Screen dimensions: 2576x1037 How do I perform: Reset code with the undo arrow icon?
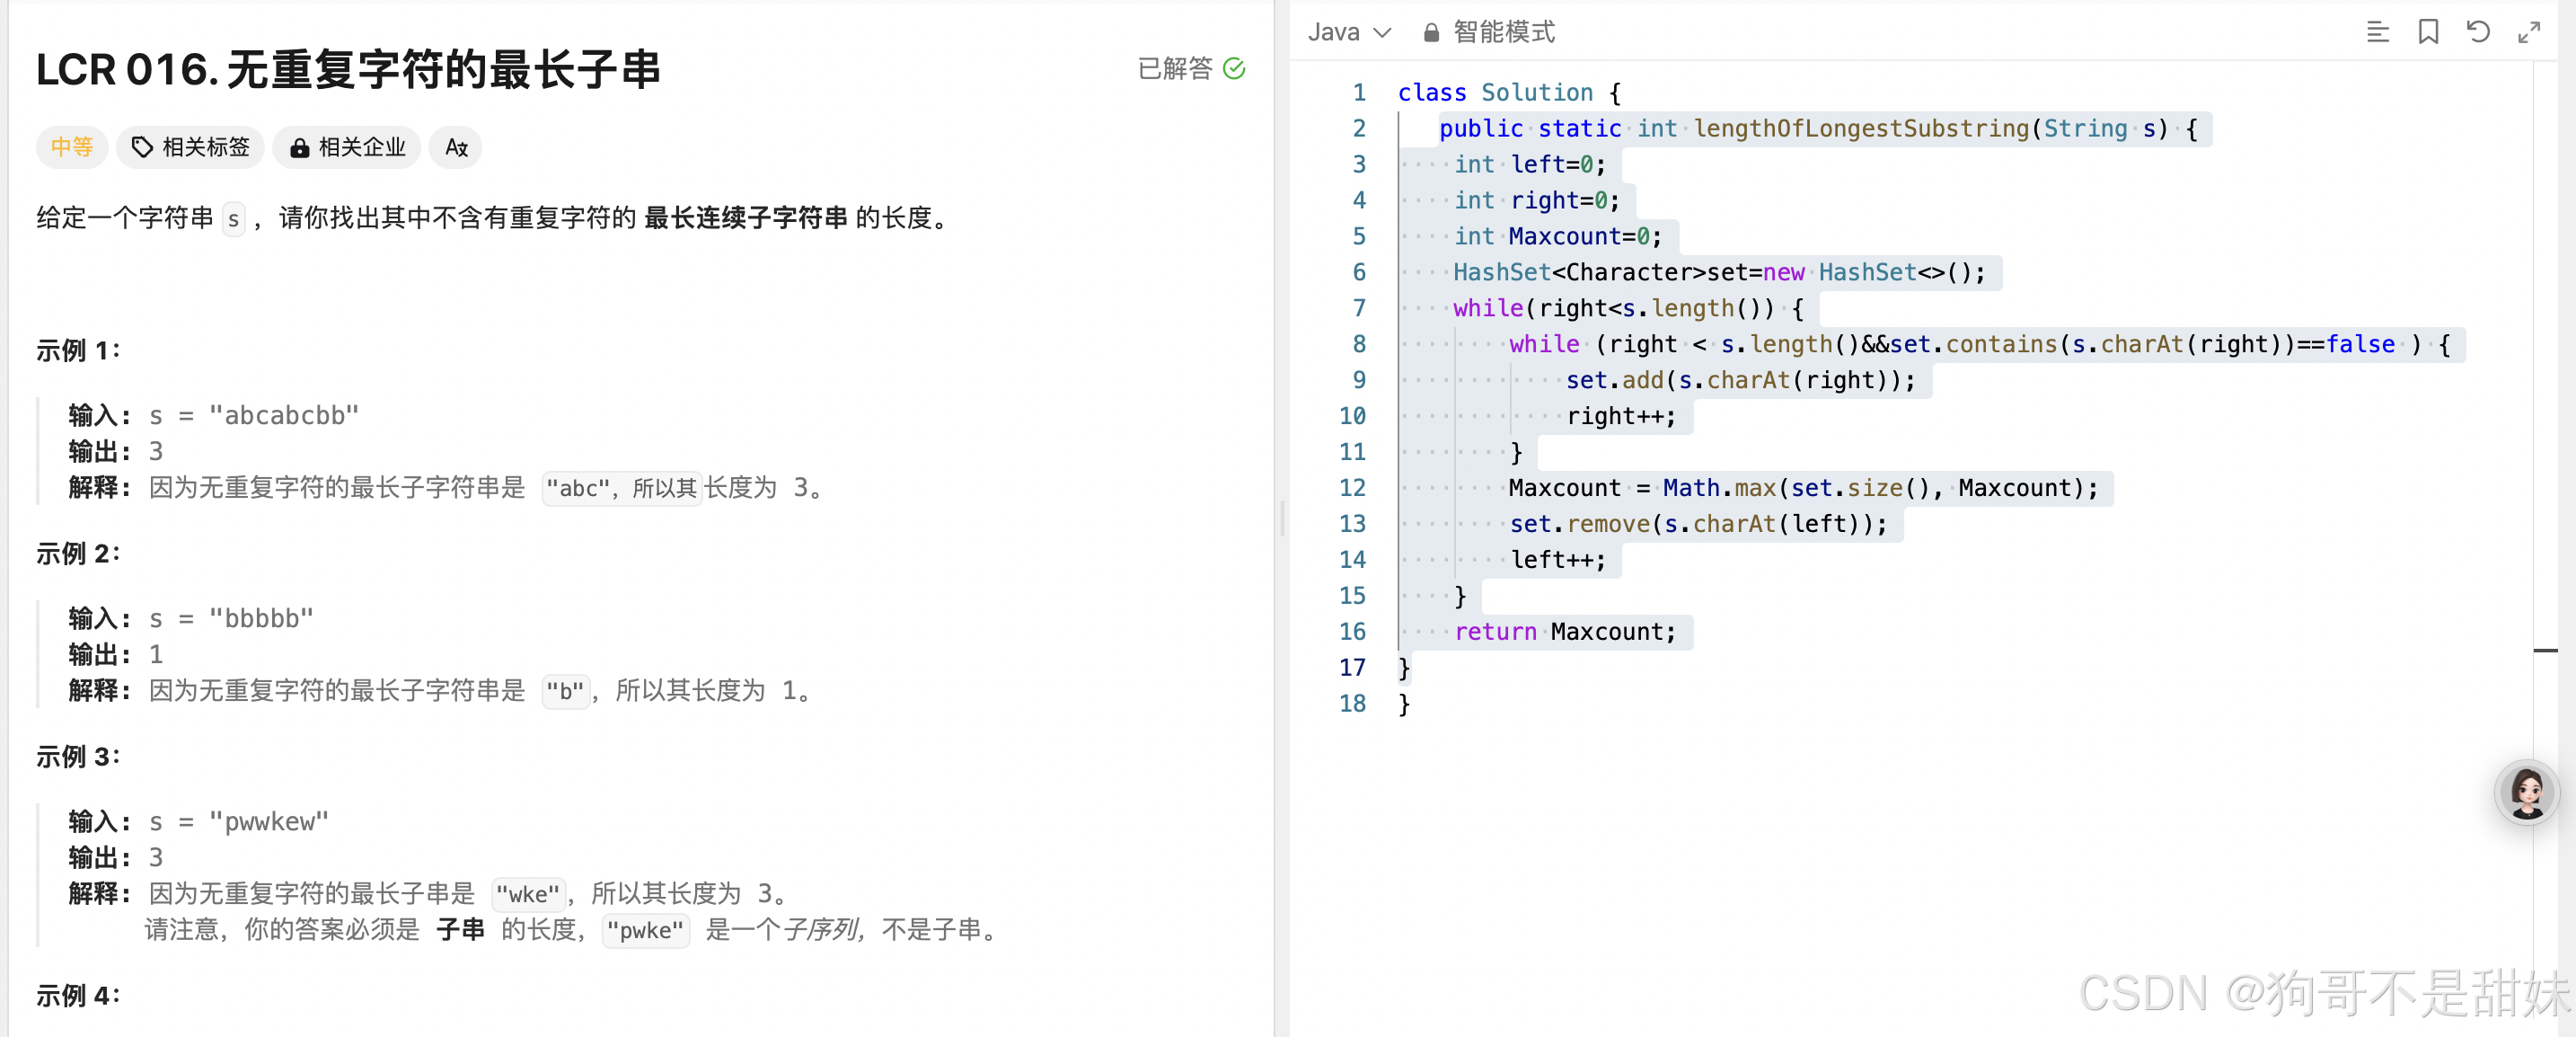click(x=2478, y=33)
